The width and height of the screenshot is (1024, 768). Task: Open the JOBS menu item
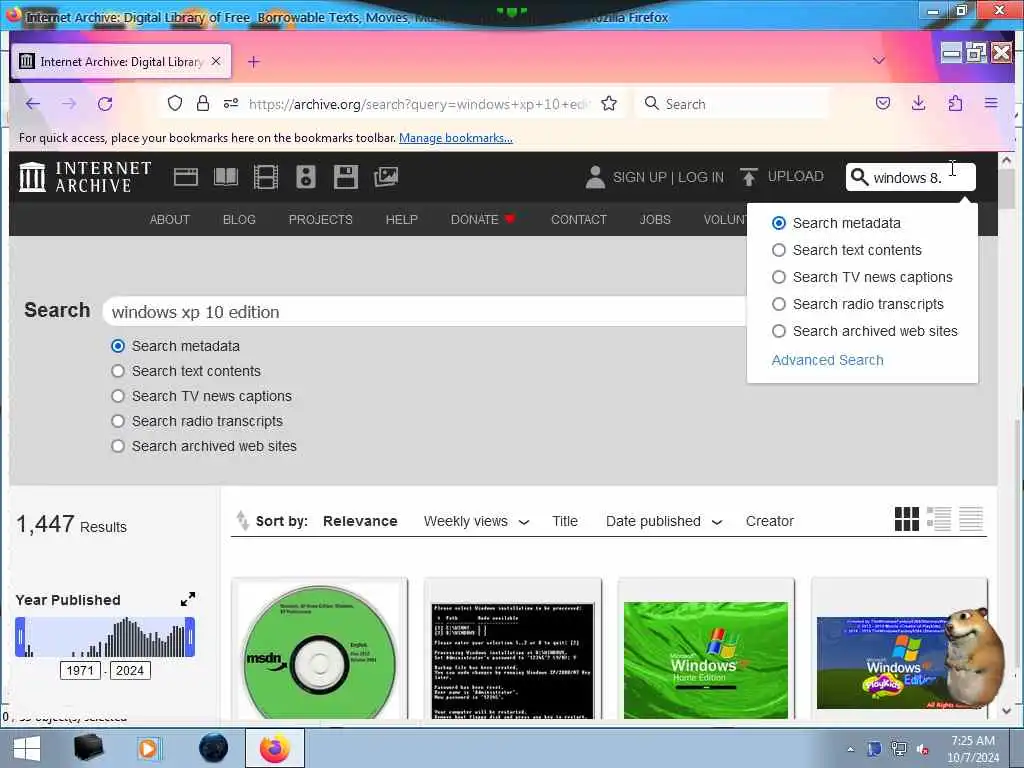(655, 219)
